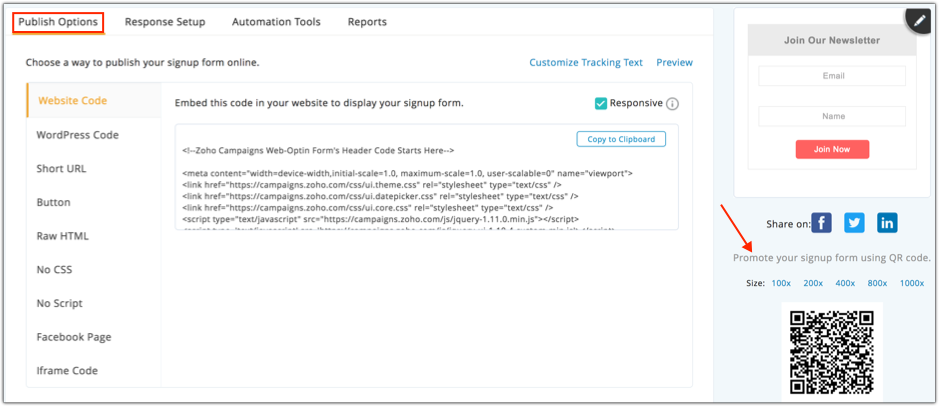Viewport: 939px width, 406px height.
Task: Select QR code size 400x
Action: (845, 283)
